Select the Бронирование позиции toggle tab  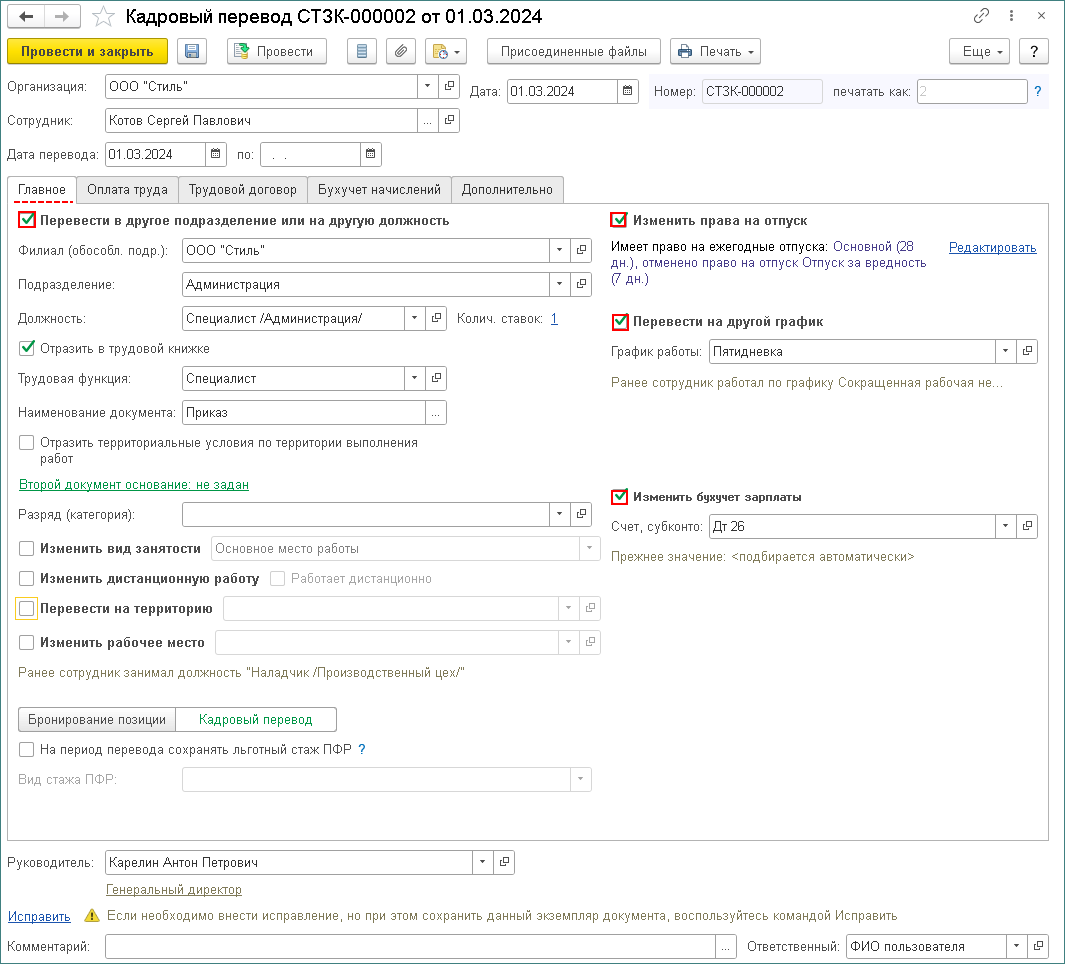click(96, 719)
